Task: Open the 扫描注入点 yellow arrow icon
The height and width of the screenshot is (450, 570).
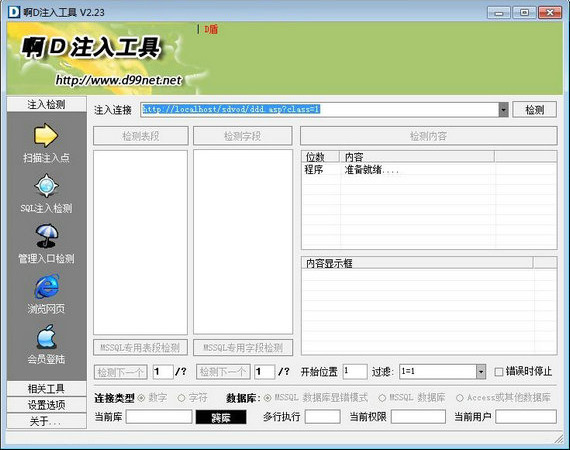Action: (46, 135)
